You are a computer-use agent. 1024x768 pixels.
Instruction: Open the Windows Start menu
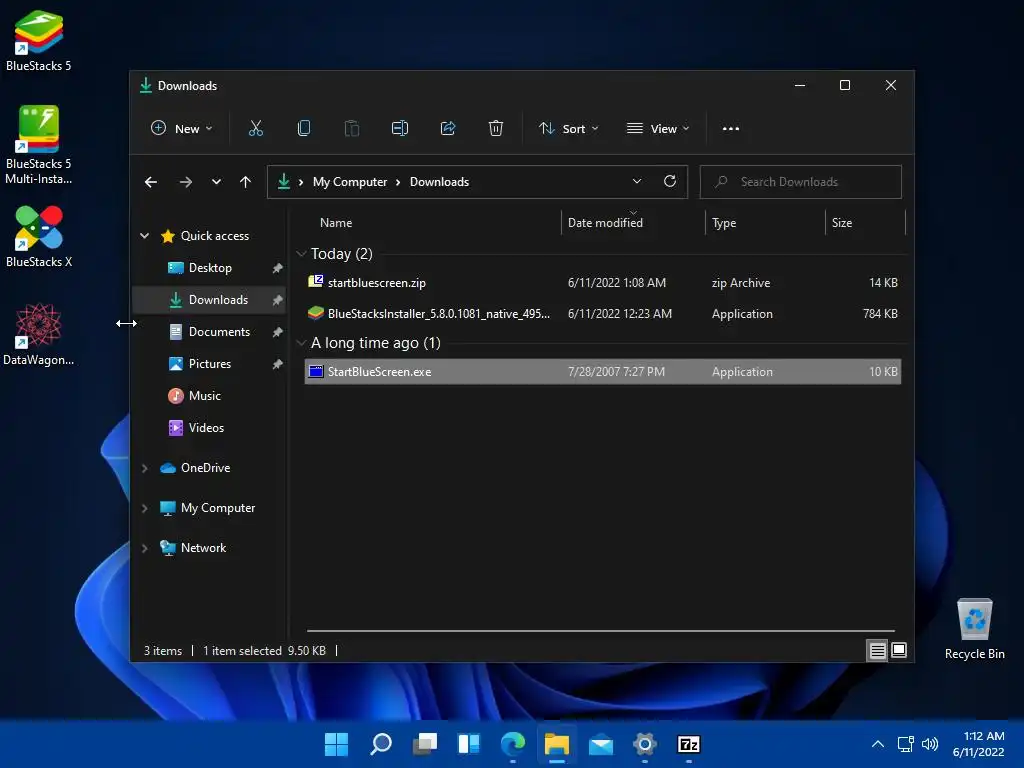click(x=336, y=744)
